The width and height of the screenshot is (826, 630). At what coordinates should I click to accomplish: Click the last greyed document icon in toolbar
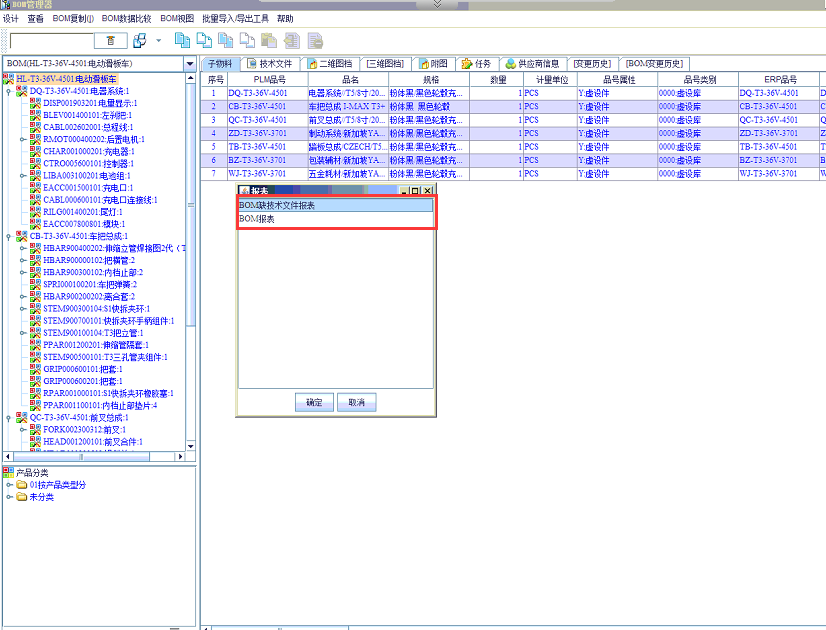pos(315,41)
